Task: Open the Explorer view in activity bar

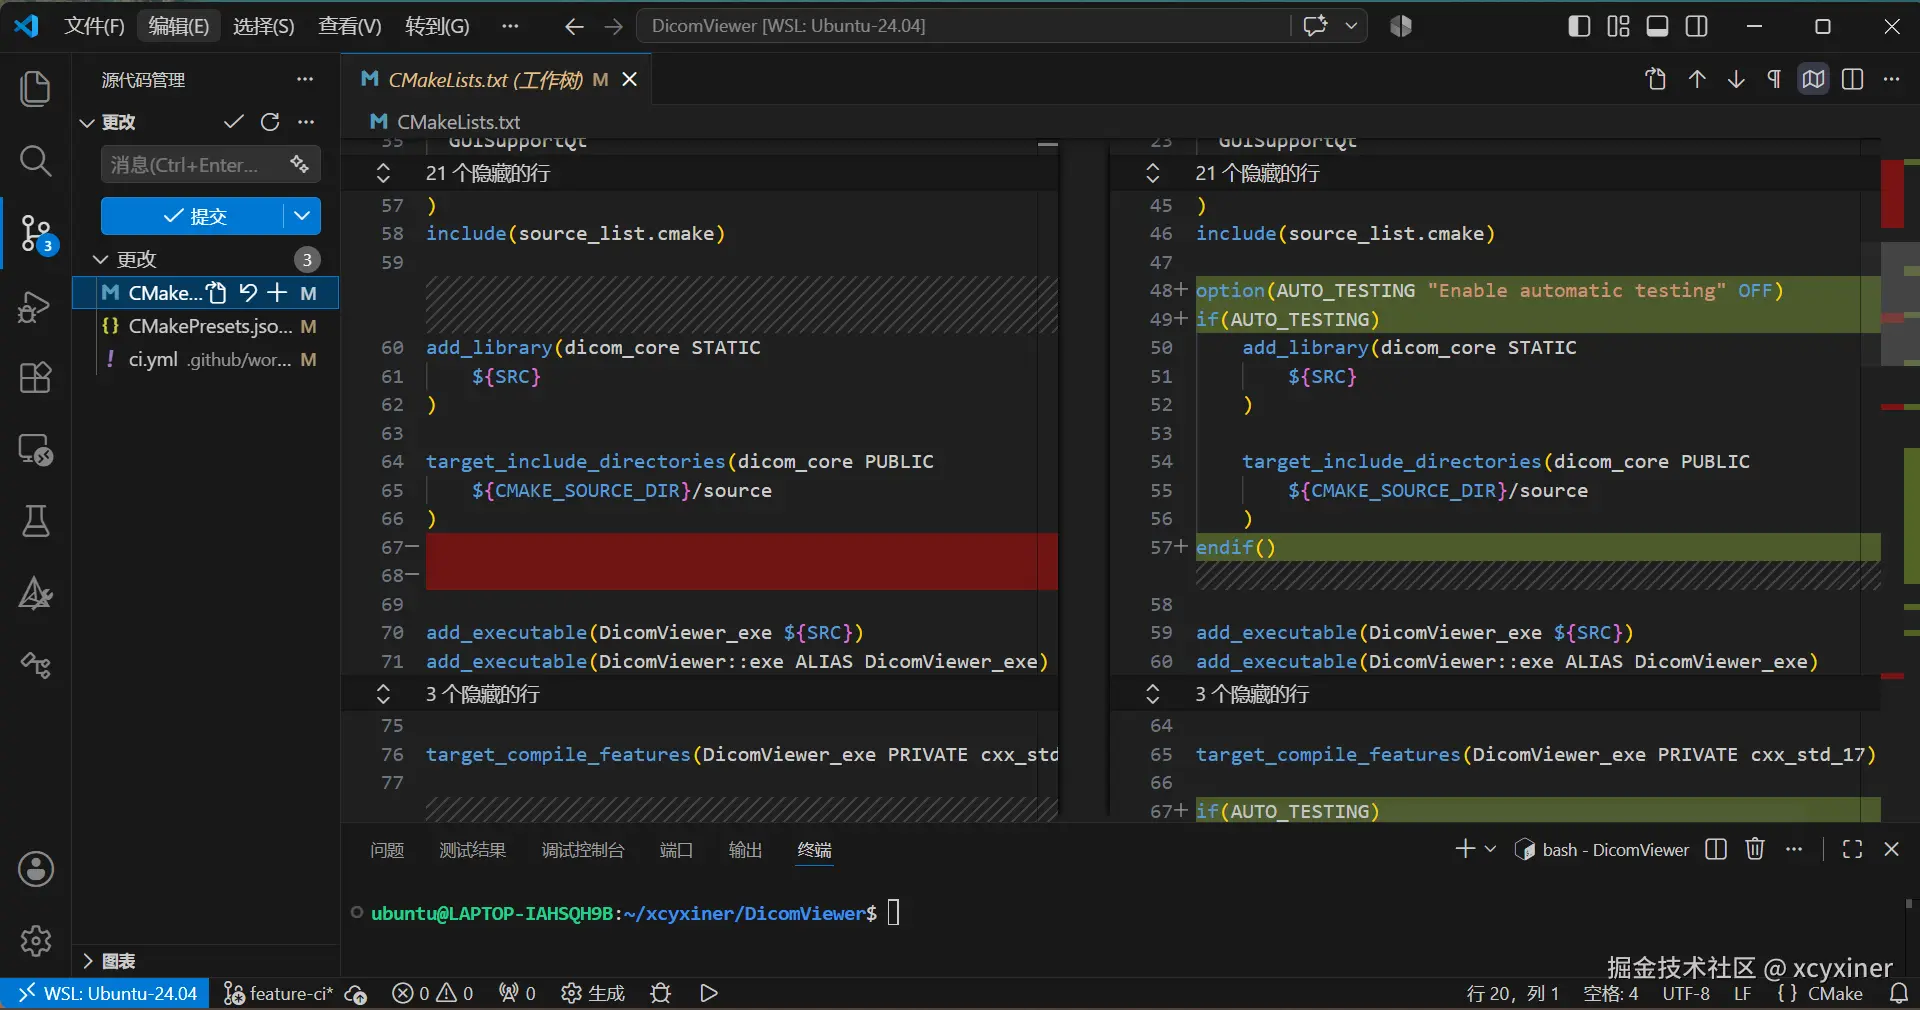Action: [x=36, y=88]
